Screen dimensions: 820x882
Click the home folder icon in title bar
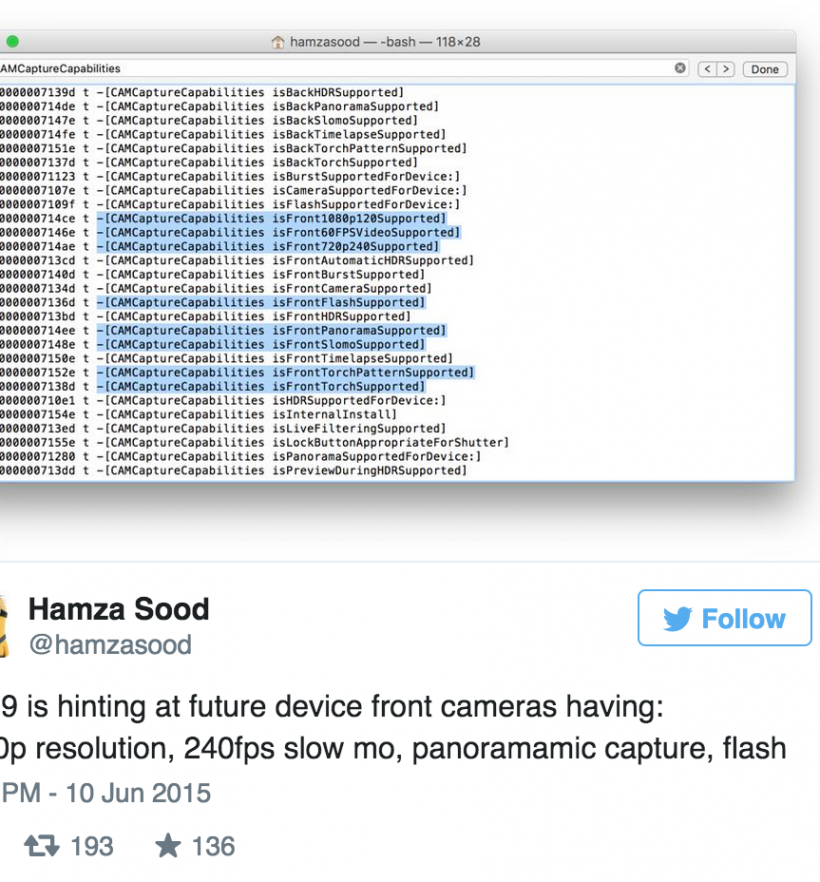click(277, 43)
